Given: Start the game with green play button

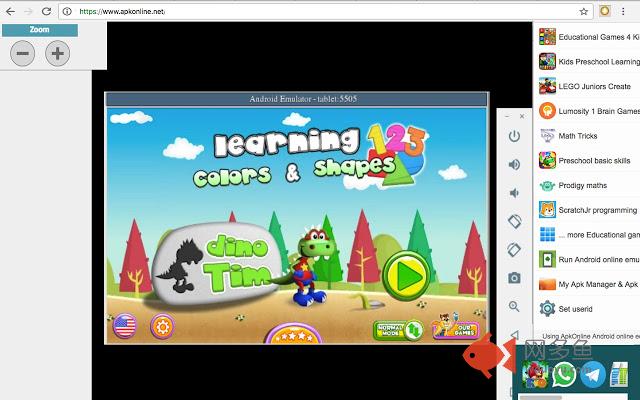Looking at the screenshot, I should pyautogui.click(x=407, y=276).
